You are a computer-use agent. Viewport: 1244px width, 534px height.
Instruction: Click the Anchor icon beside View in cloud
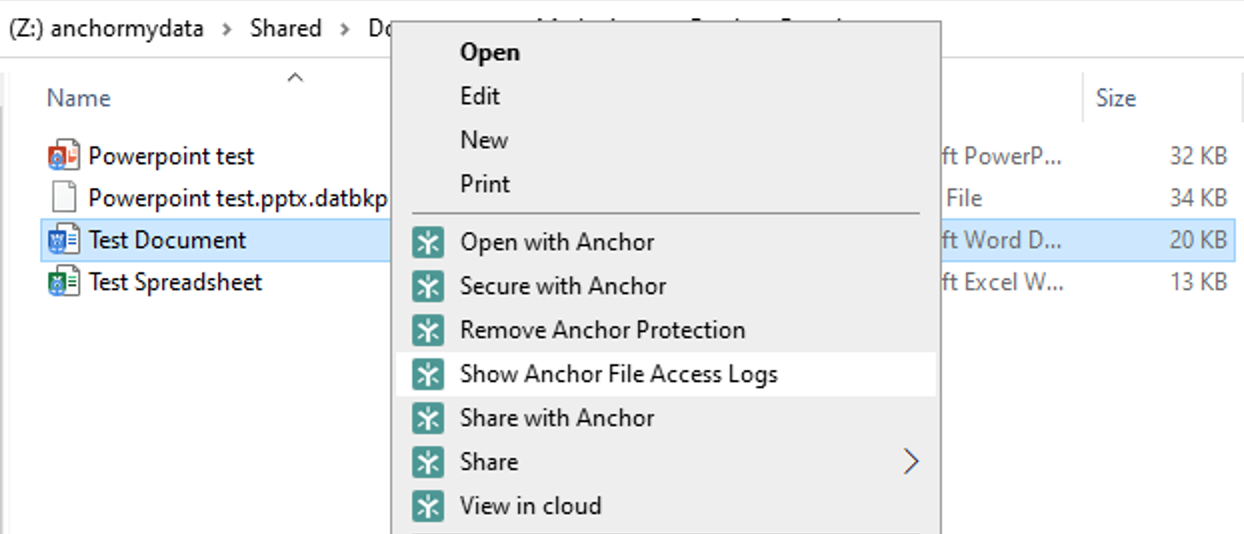pyautogui.click(x=428, y=507)
